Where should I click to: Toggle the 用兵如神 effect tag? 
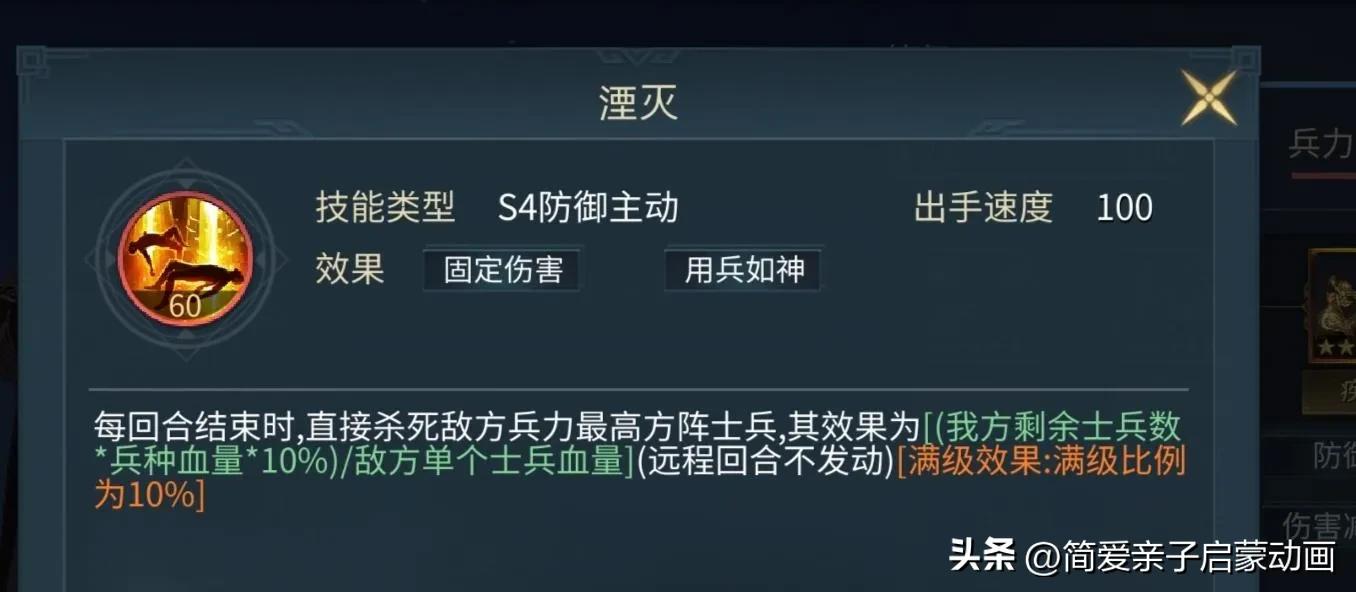[742, 270]
